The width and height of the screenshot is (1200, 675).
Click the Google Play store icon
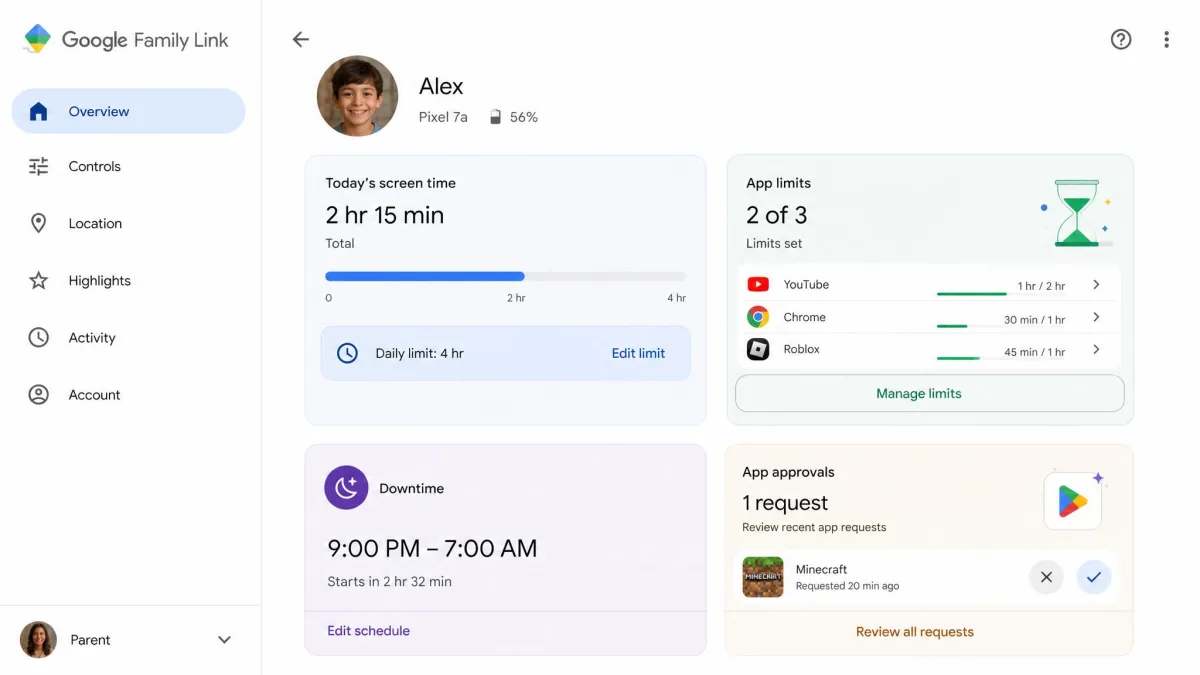pyautogui.click(x=1072, y=501)
